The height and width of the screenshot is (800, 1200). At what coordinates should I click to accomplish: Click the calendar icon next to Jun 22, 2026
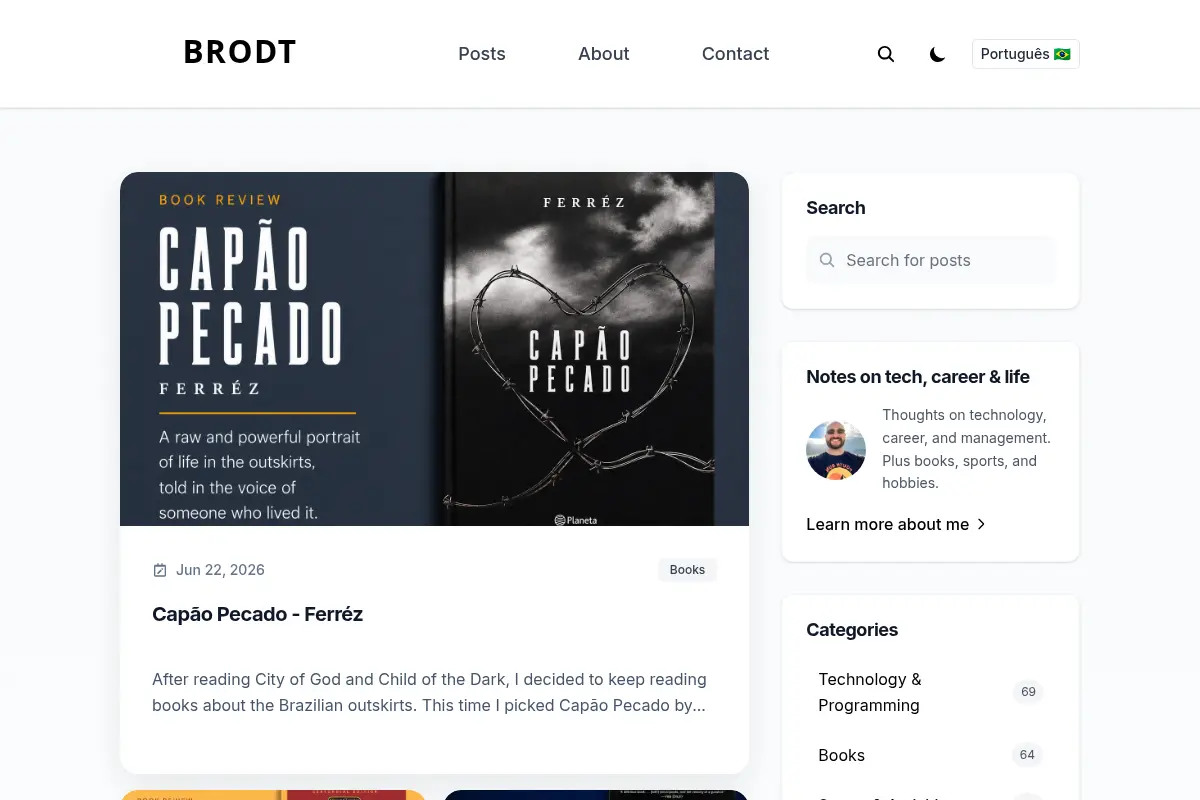(160, 570)
